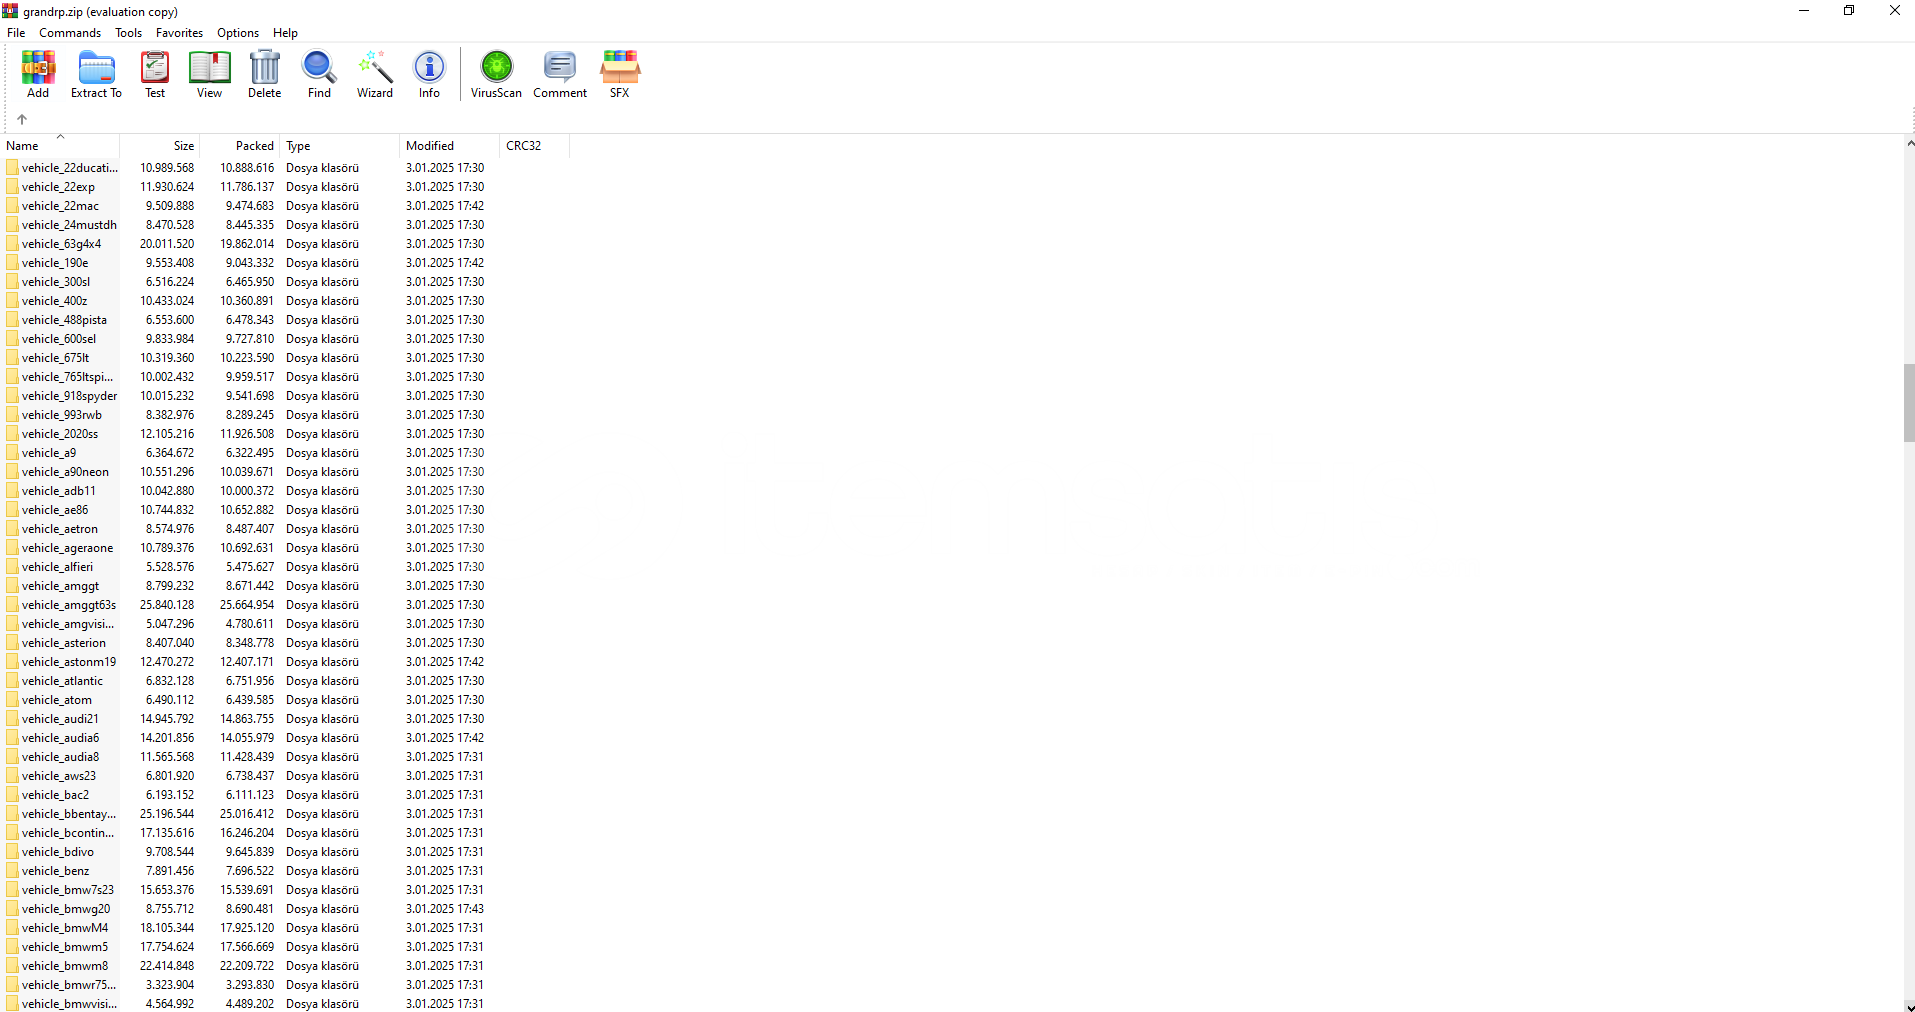
Task: Open the File menu
Action: pyautogui.click(x=16, y=33)
